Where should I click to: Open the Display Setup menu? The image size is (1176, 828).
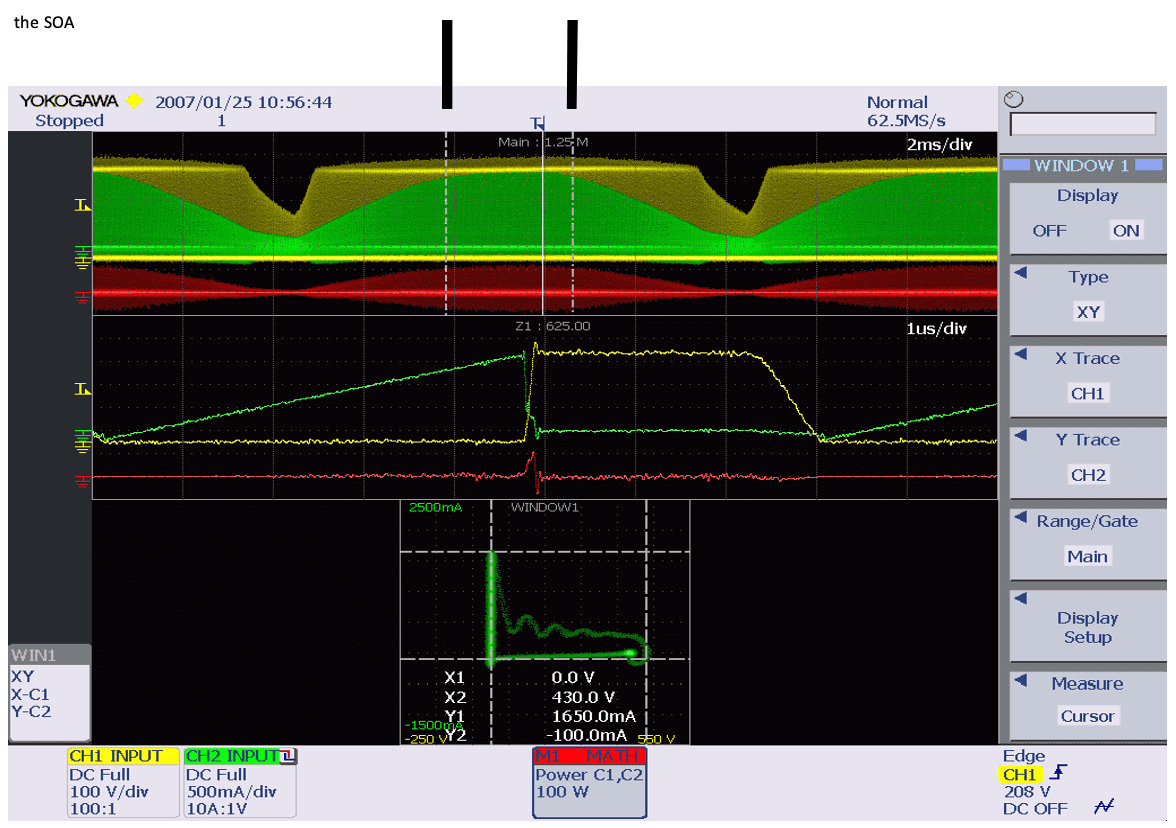(1087, 627)
